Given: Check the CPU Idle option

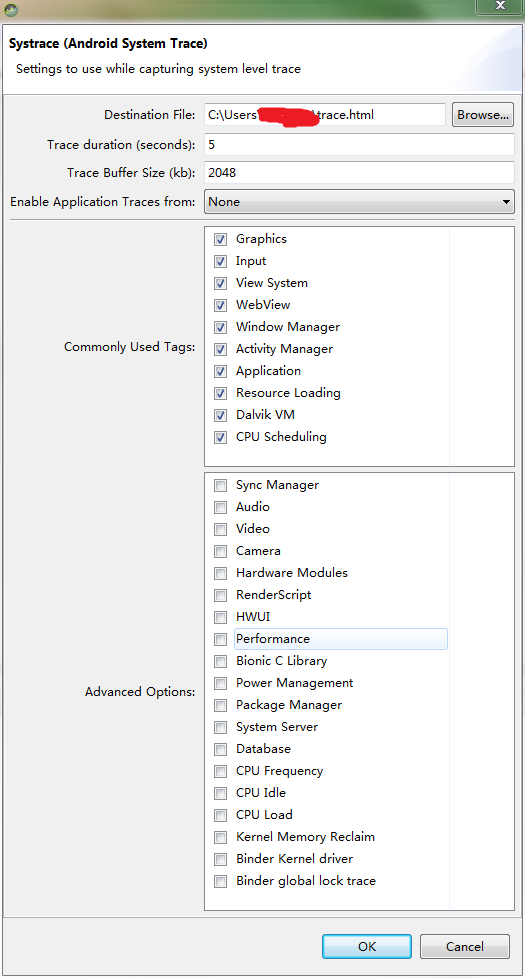Looking at the screenshot, I should (220, 793).
